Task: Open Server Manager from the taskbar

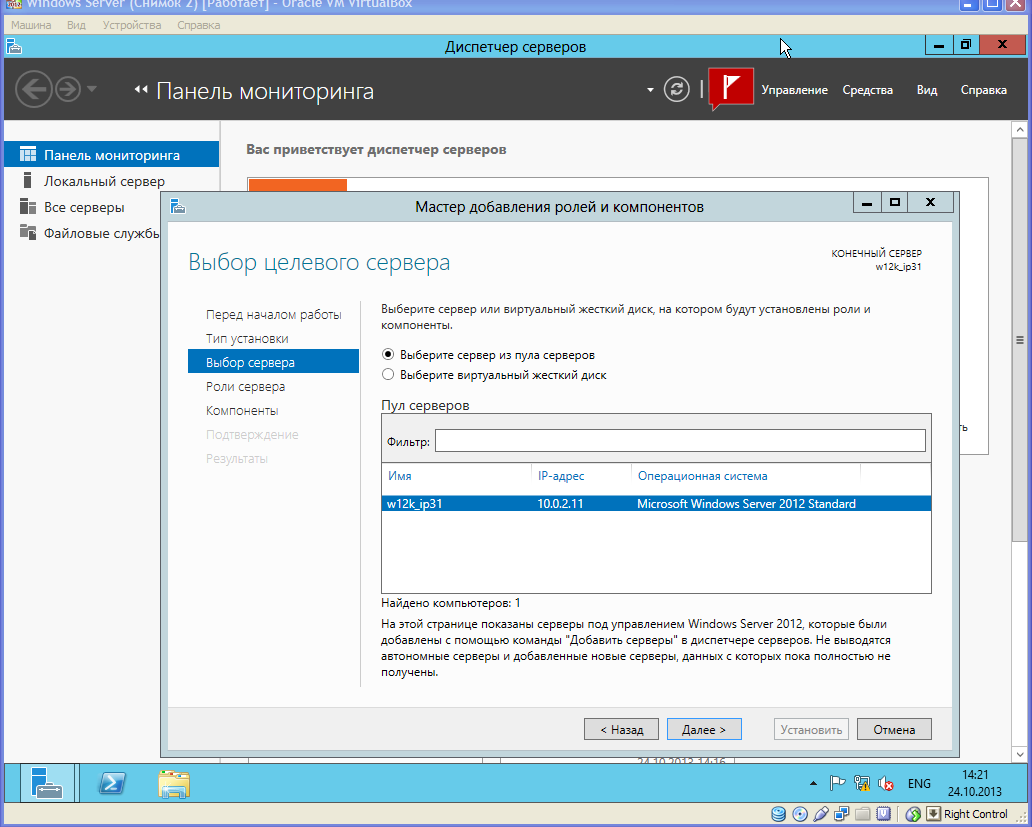Action: point(49,783)
